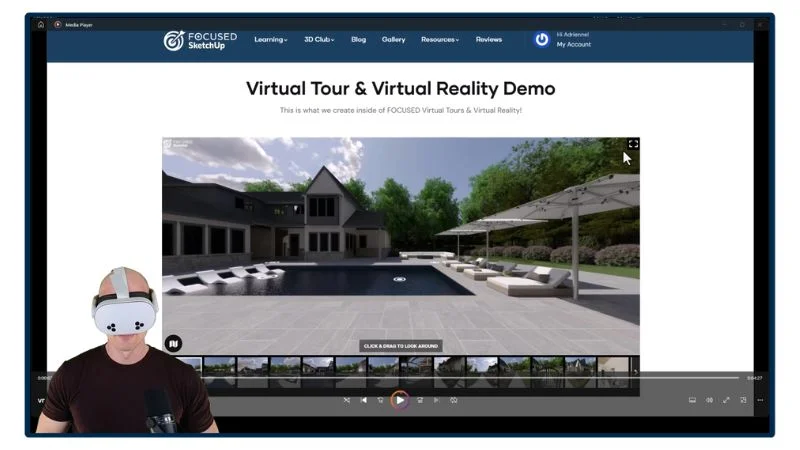Open the Blog page
This screenshot has width=800, height=450.
(x=358, y=40)
